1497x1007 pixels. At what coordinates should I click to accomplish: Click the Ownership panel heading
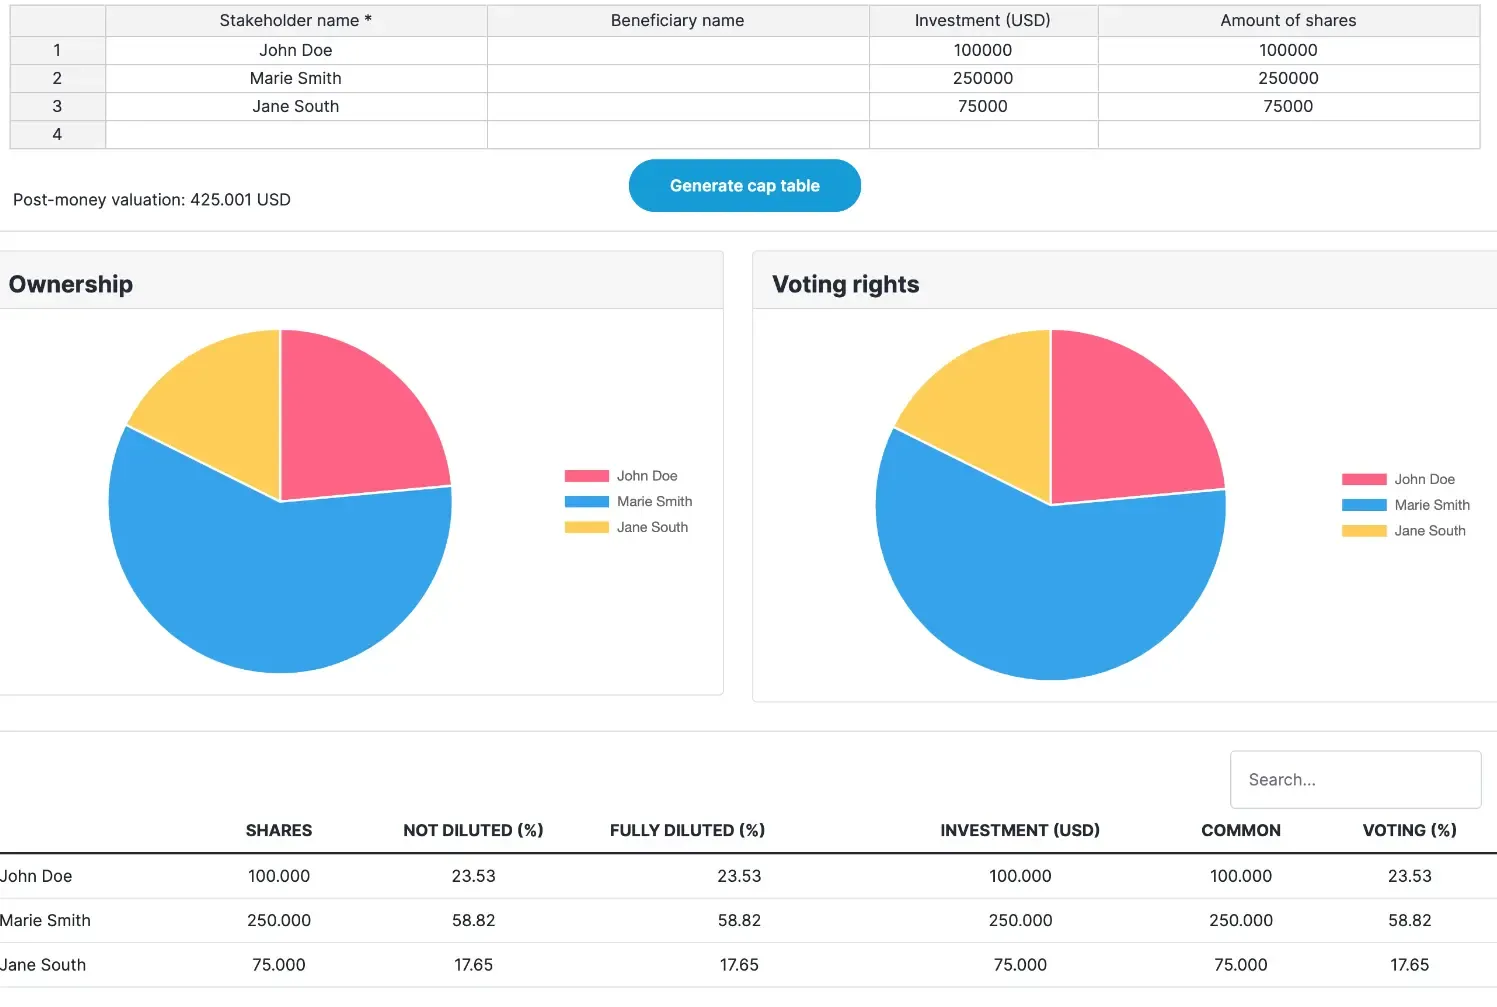point(71,285)
